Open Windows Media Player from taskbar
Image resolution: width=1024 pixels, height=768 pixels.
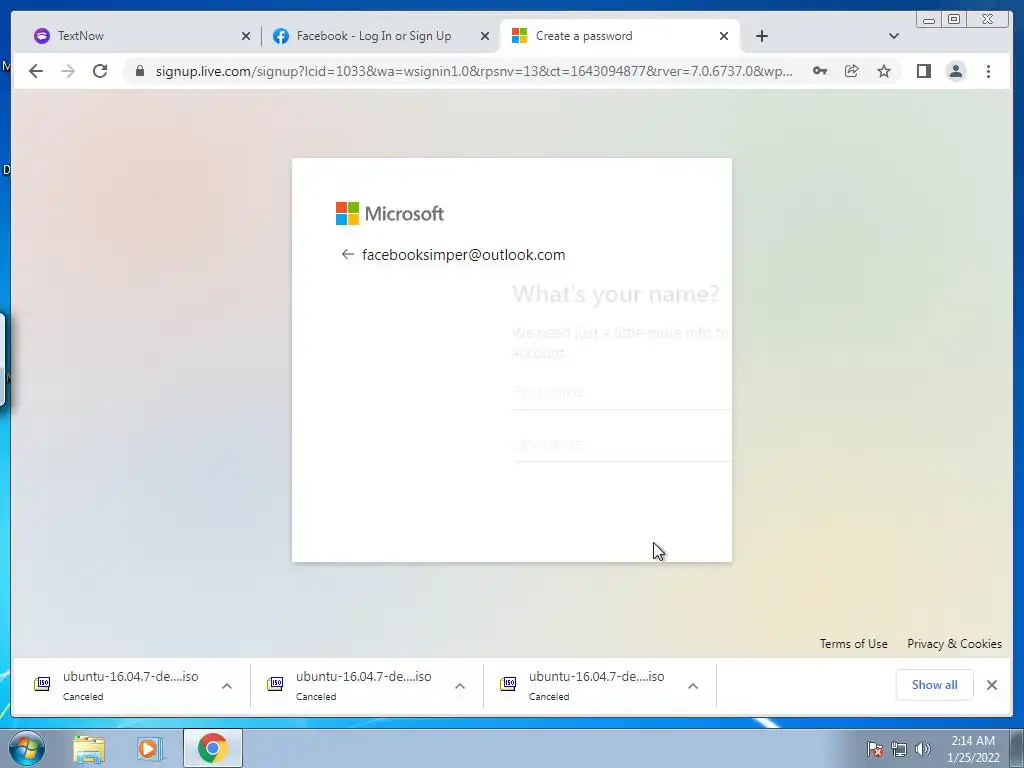pyautogui.click(x=150, y=749)
